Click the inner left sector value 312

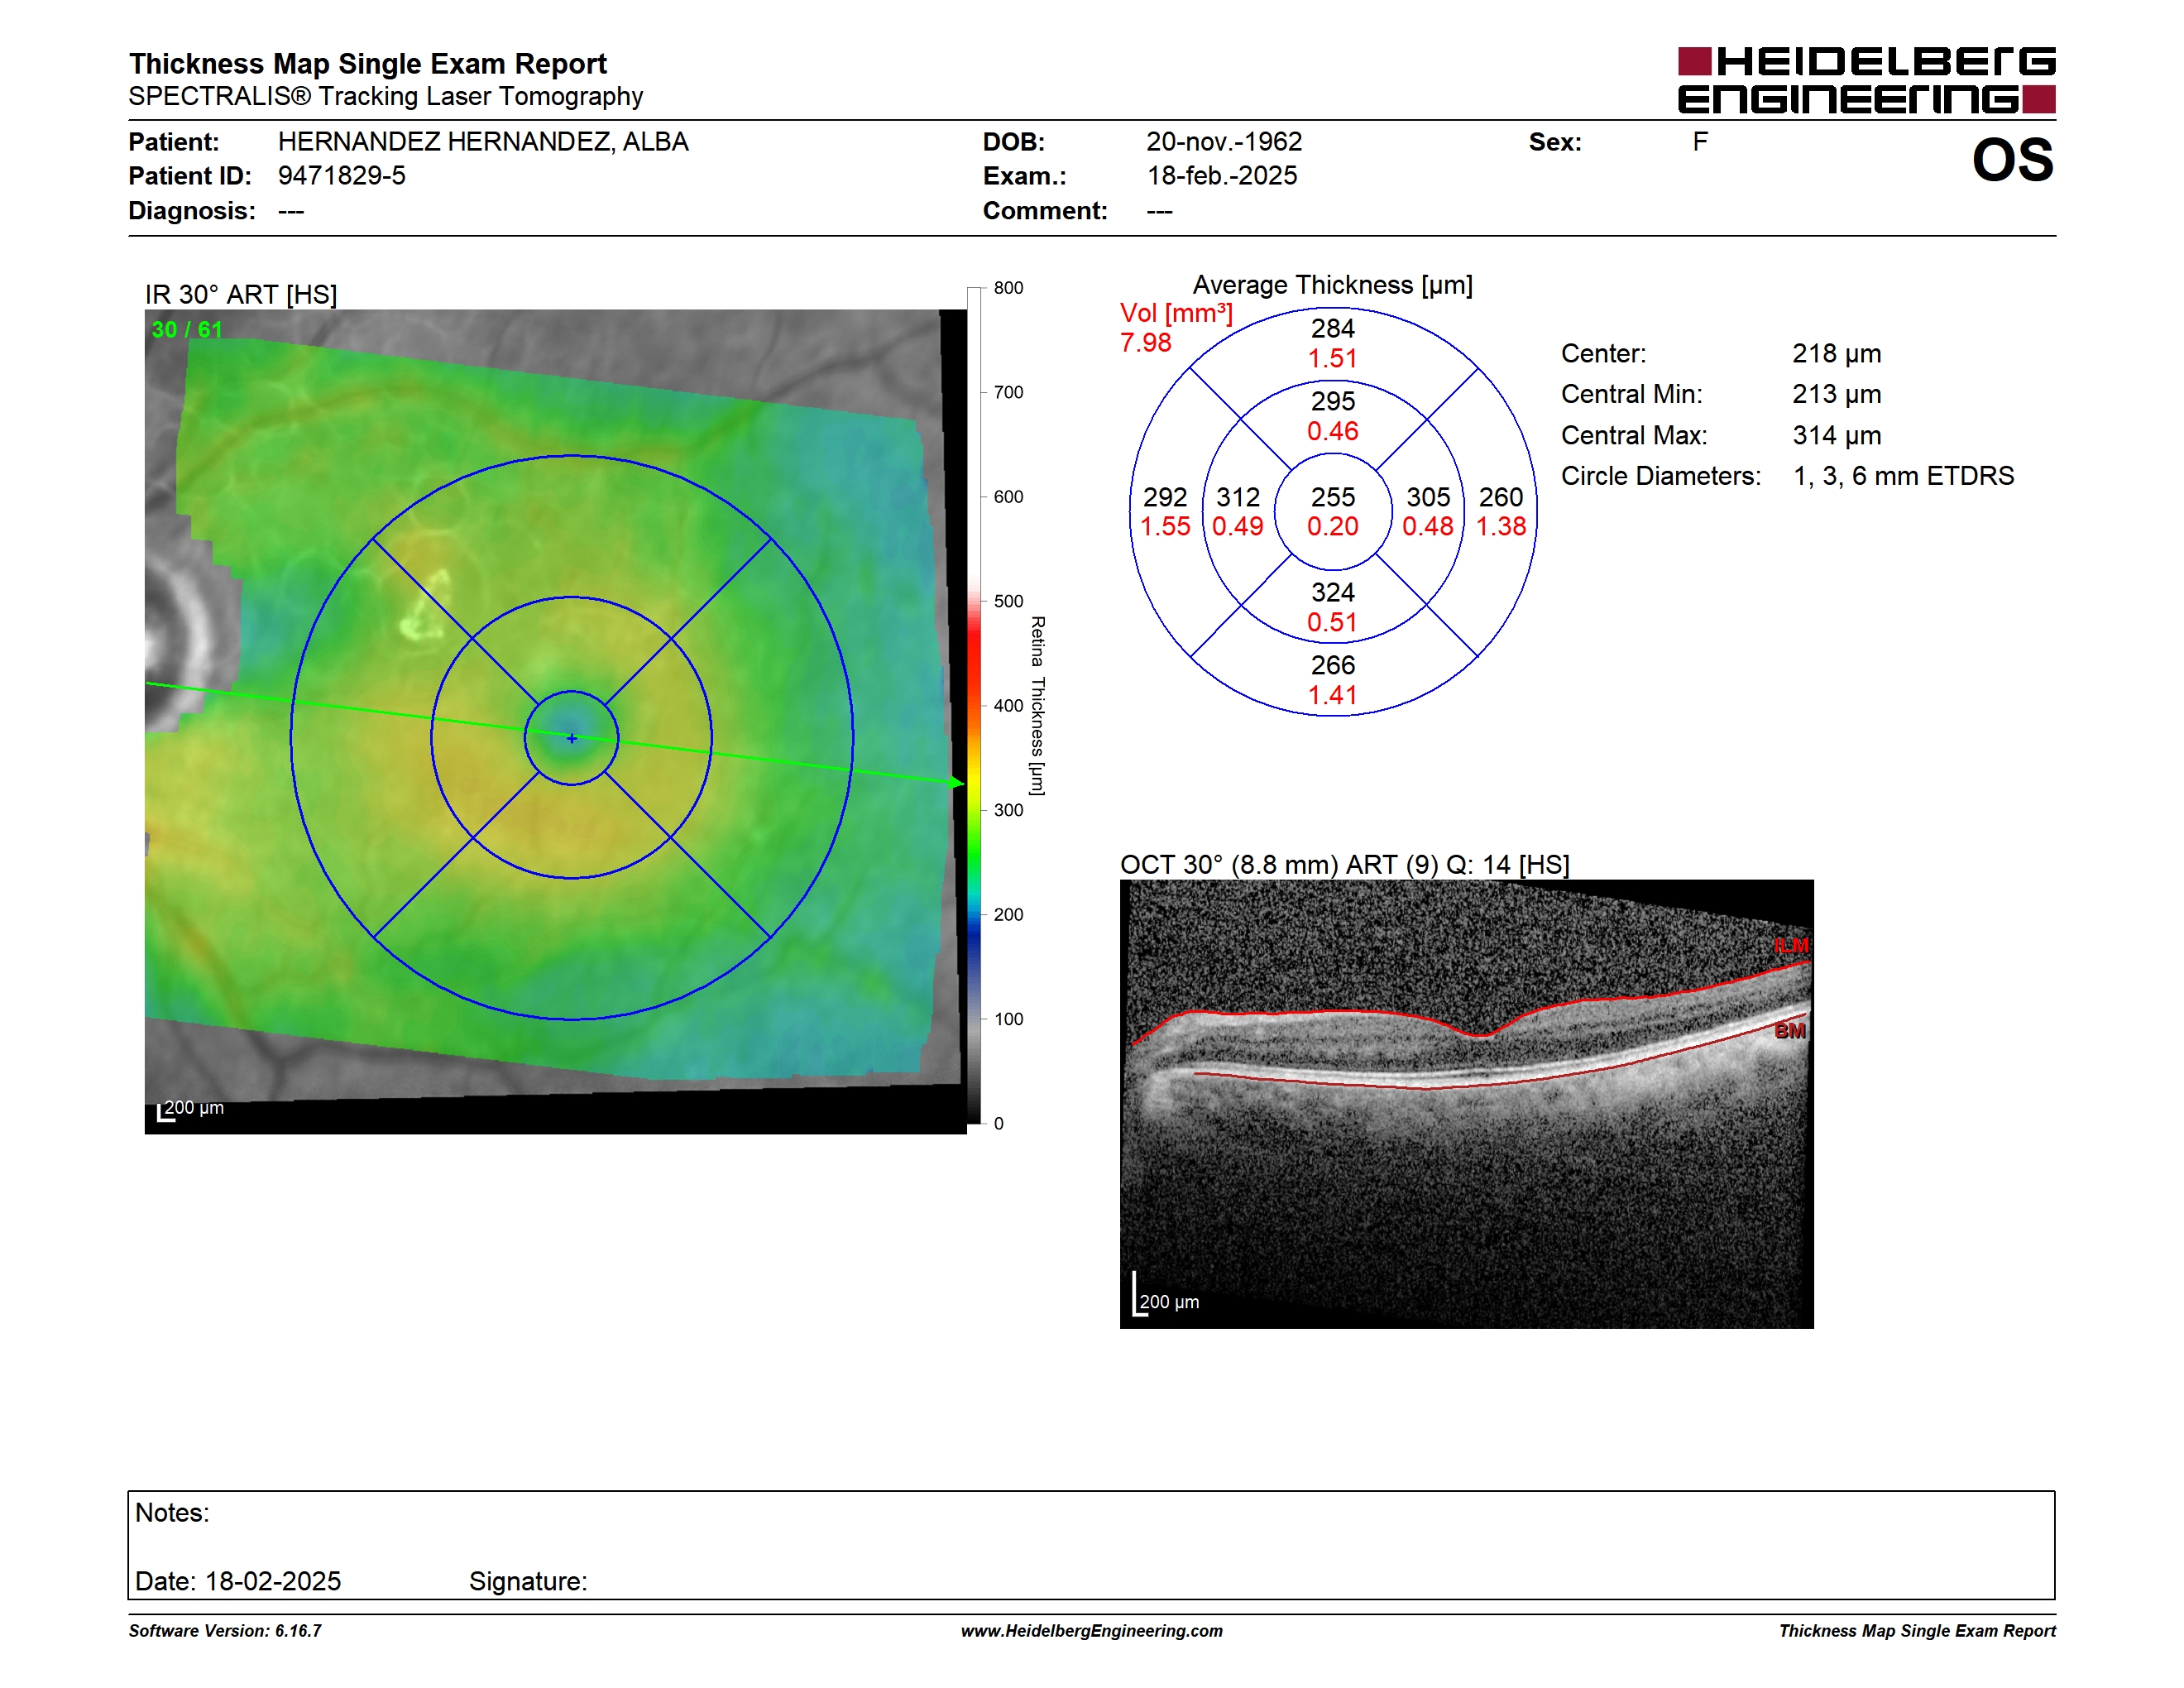click(1238, 497)
